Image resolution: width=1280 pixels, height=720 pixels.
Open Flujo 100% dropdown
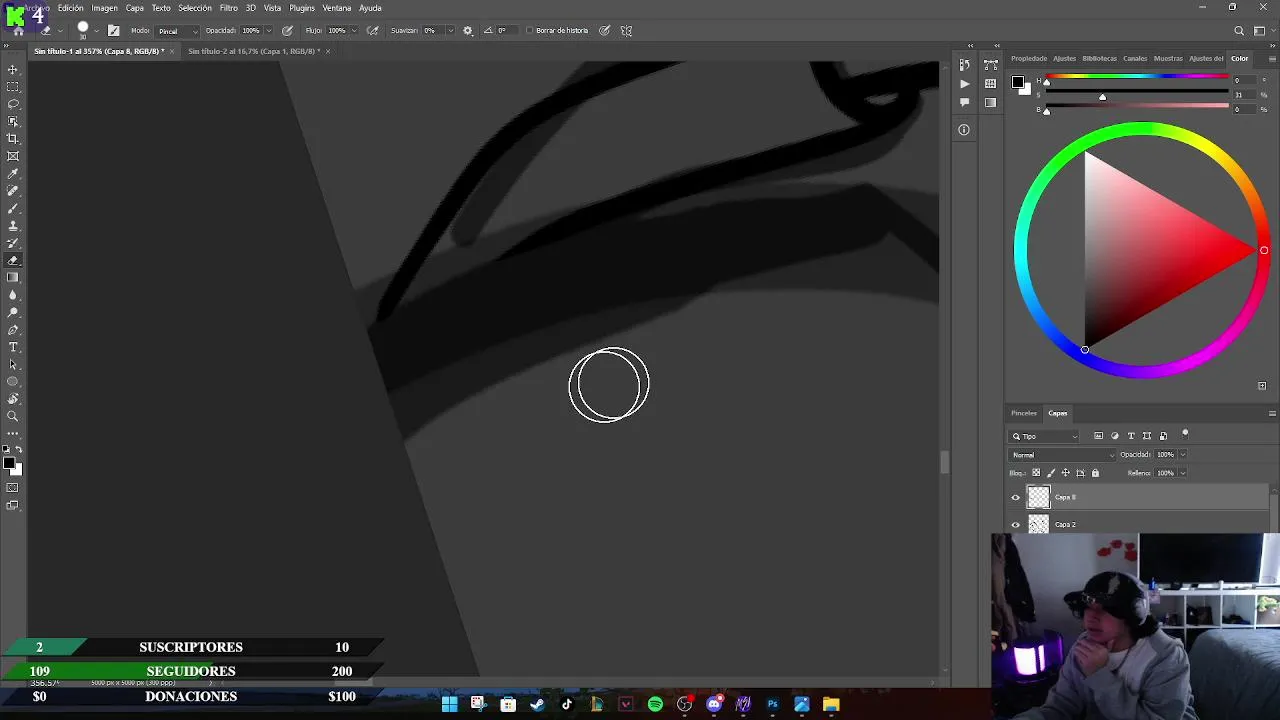click(x=354, y=31)
